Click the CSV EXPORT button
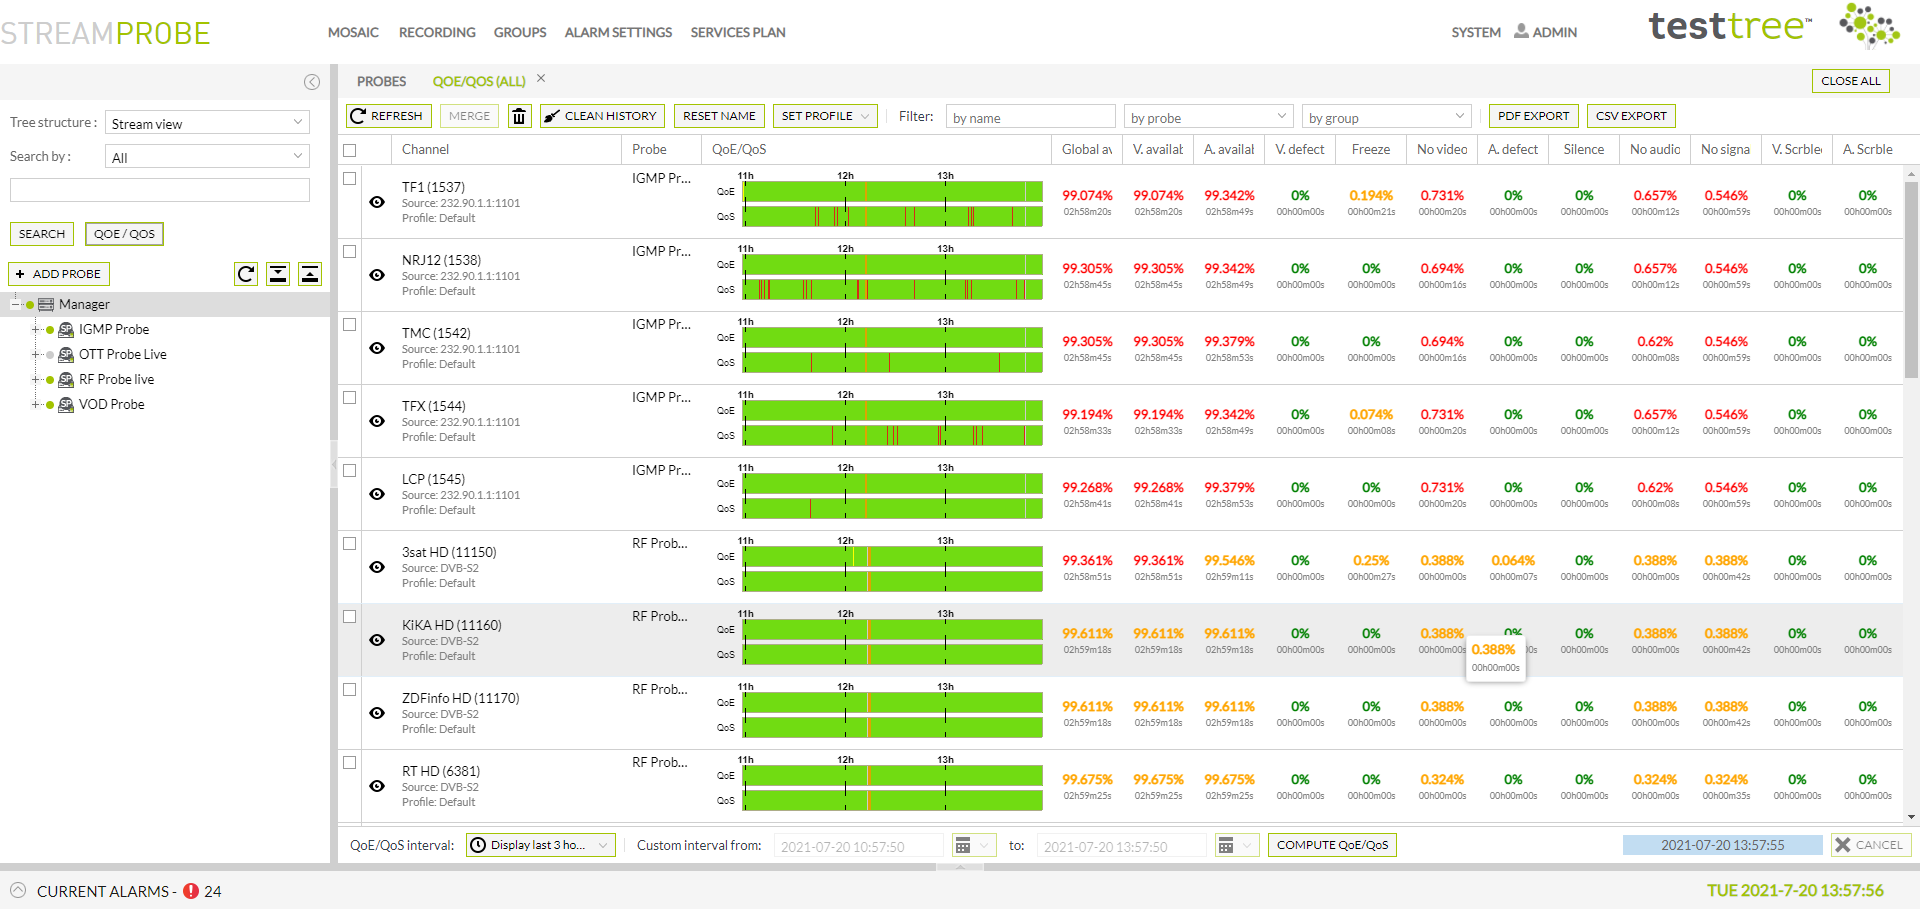The image size is (1920, 909). (1631, 116)
